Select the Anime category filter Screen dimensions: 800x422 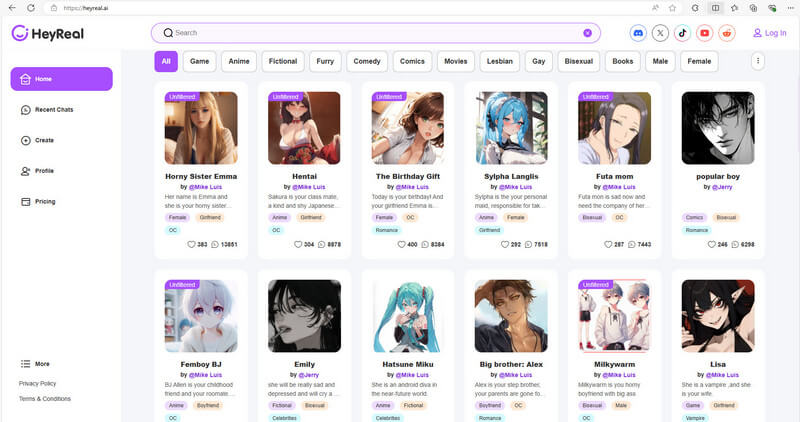coord(239,61)
